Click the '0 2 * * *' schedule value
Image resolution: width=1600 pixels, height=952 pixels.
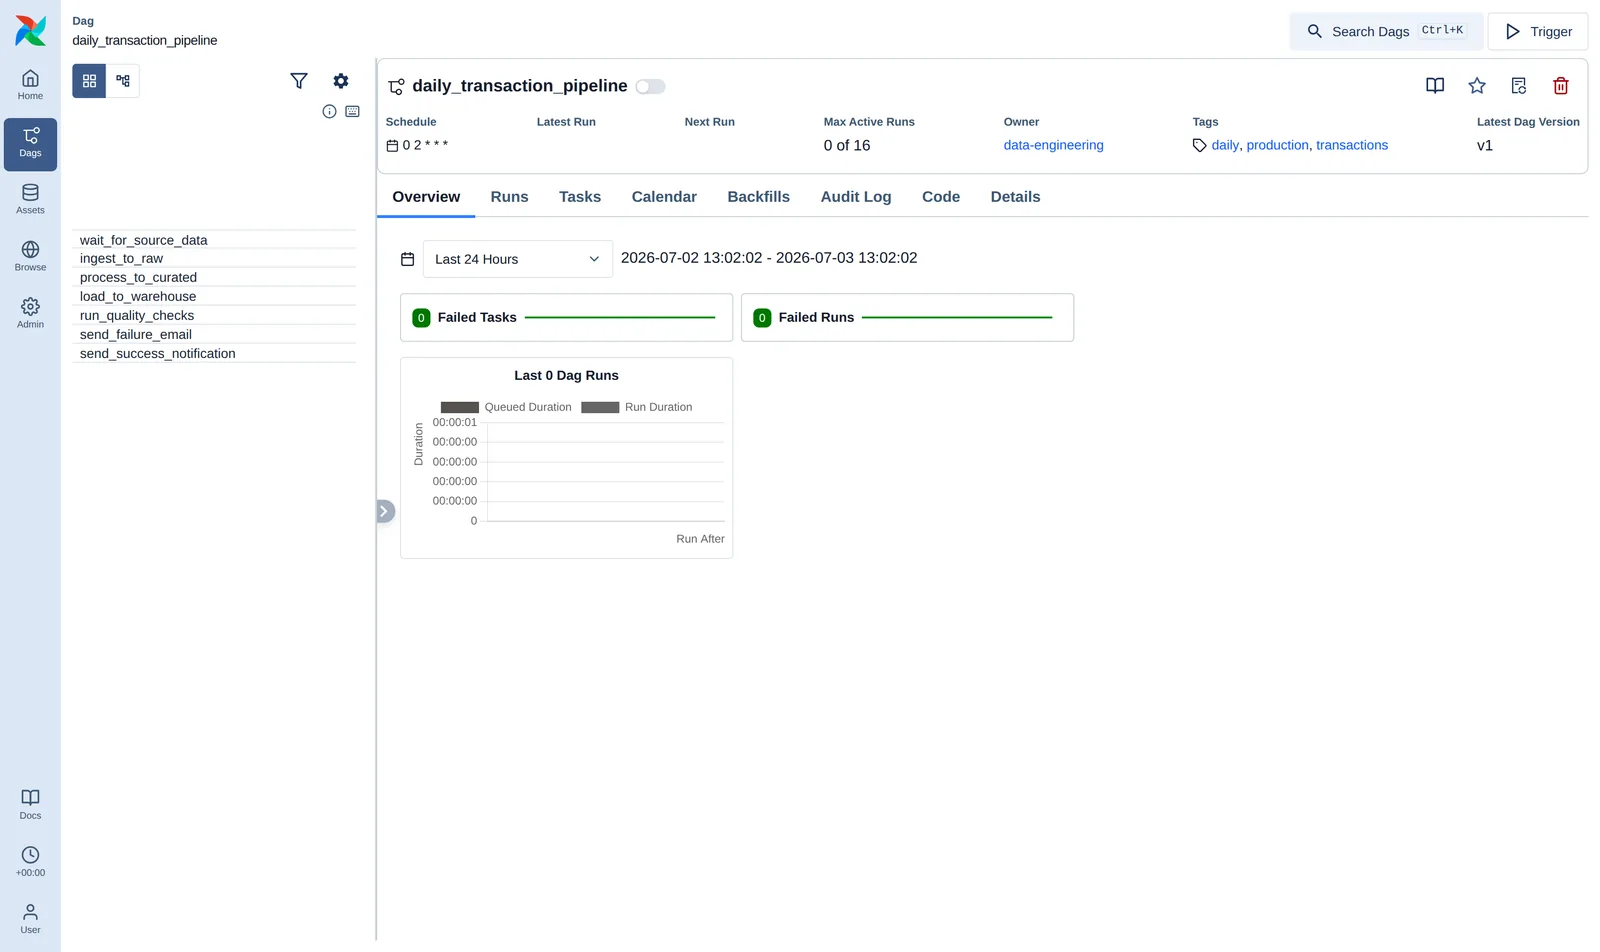[425, 146]
